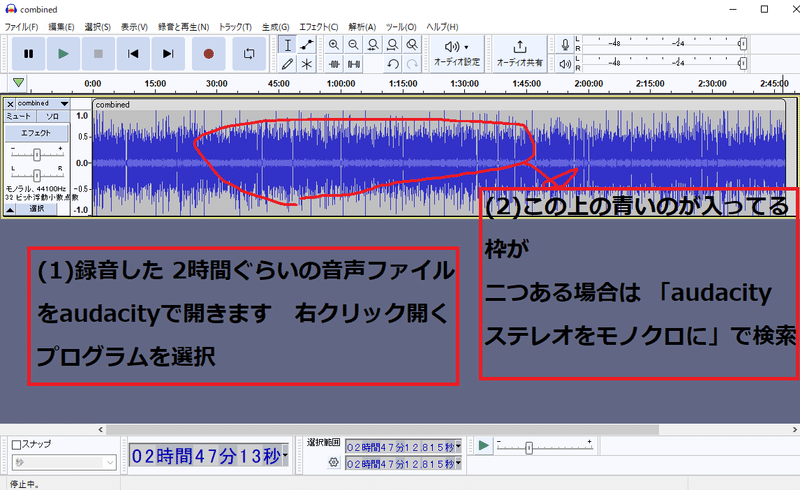Image resolution: width=800 pixels, height=490 pixels.
Task: Select the Multi-tool asterisk icon
Action: click(x=307, y=64)
